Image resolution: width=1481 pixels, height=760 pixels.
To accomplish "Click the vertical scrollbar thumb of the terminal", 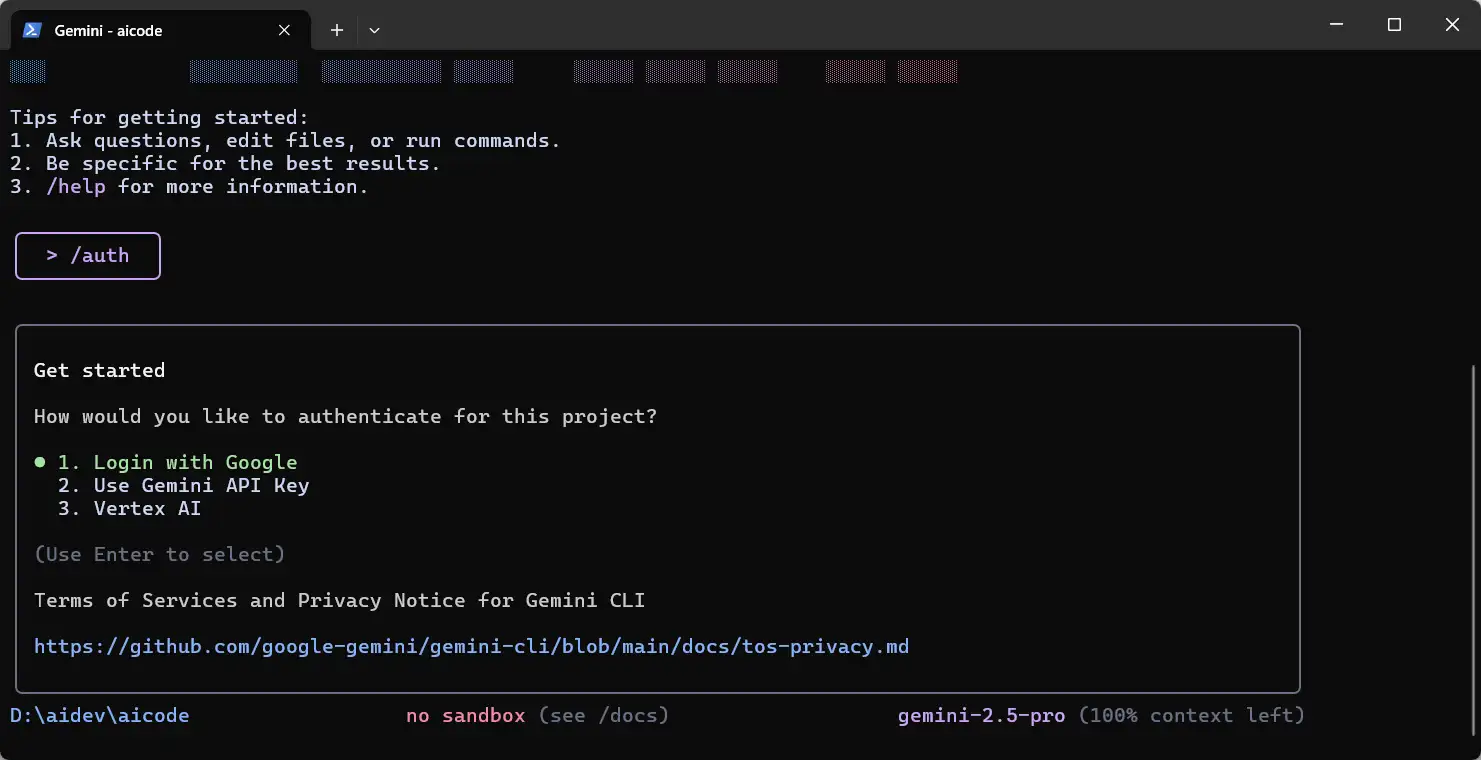I will click(1474, 550).
